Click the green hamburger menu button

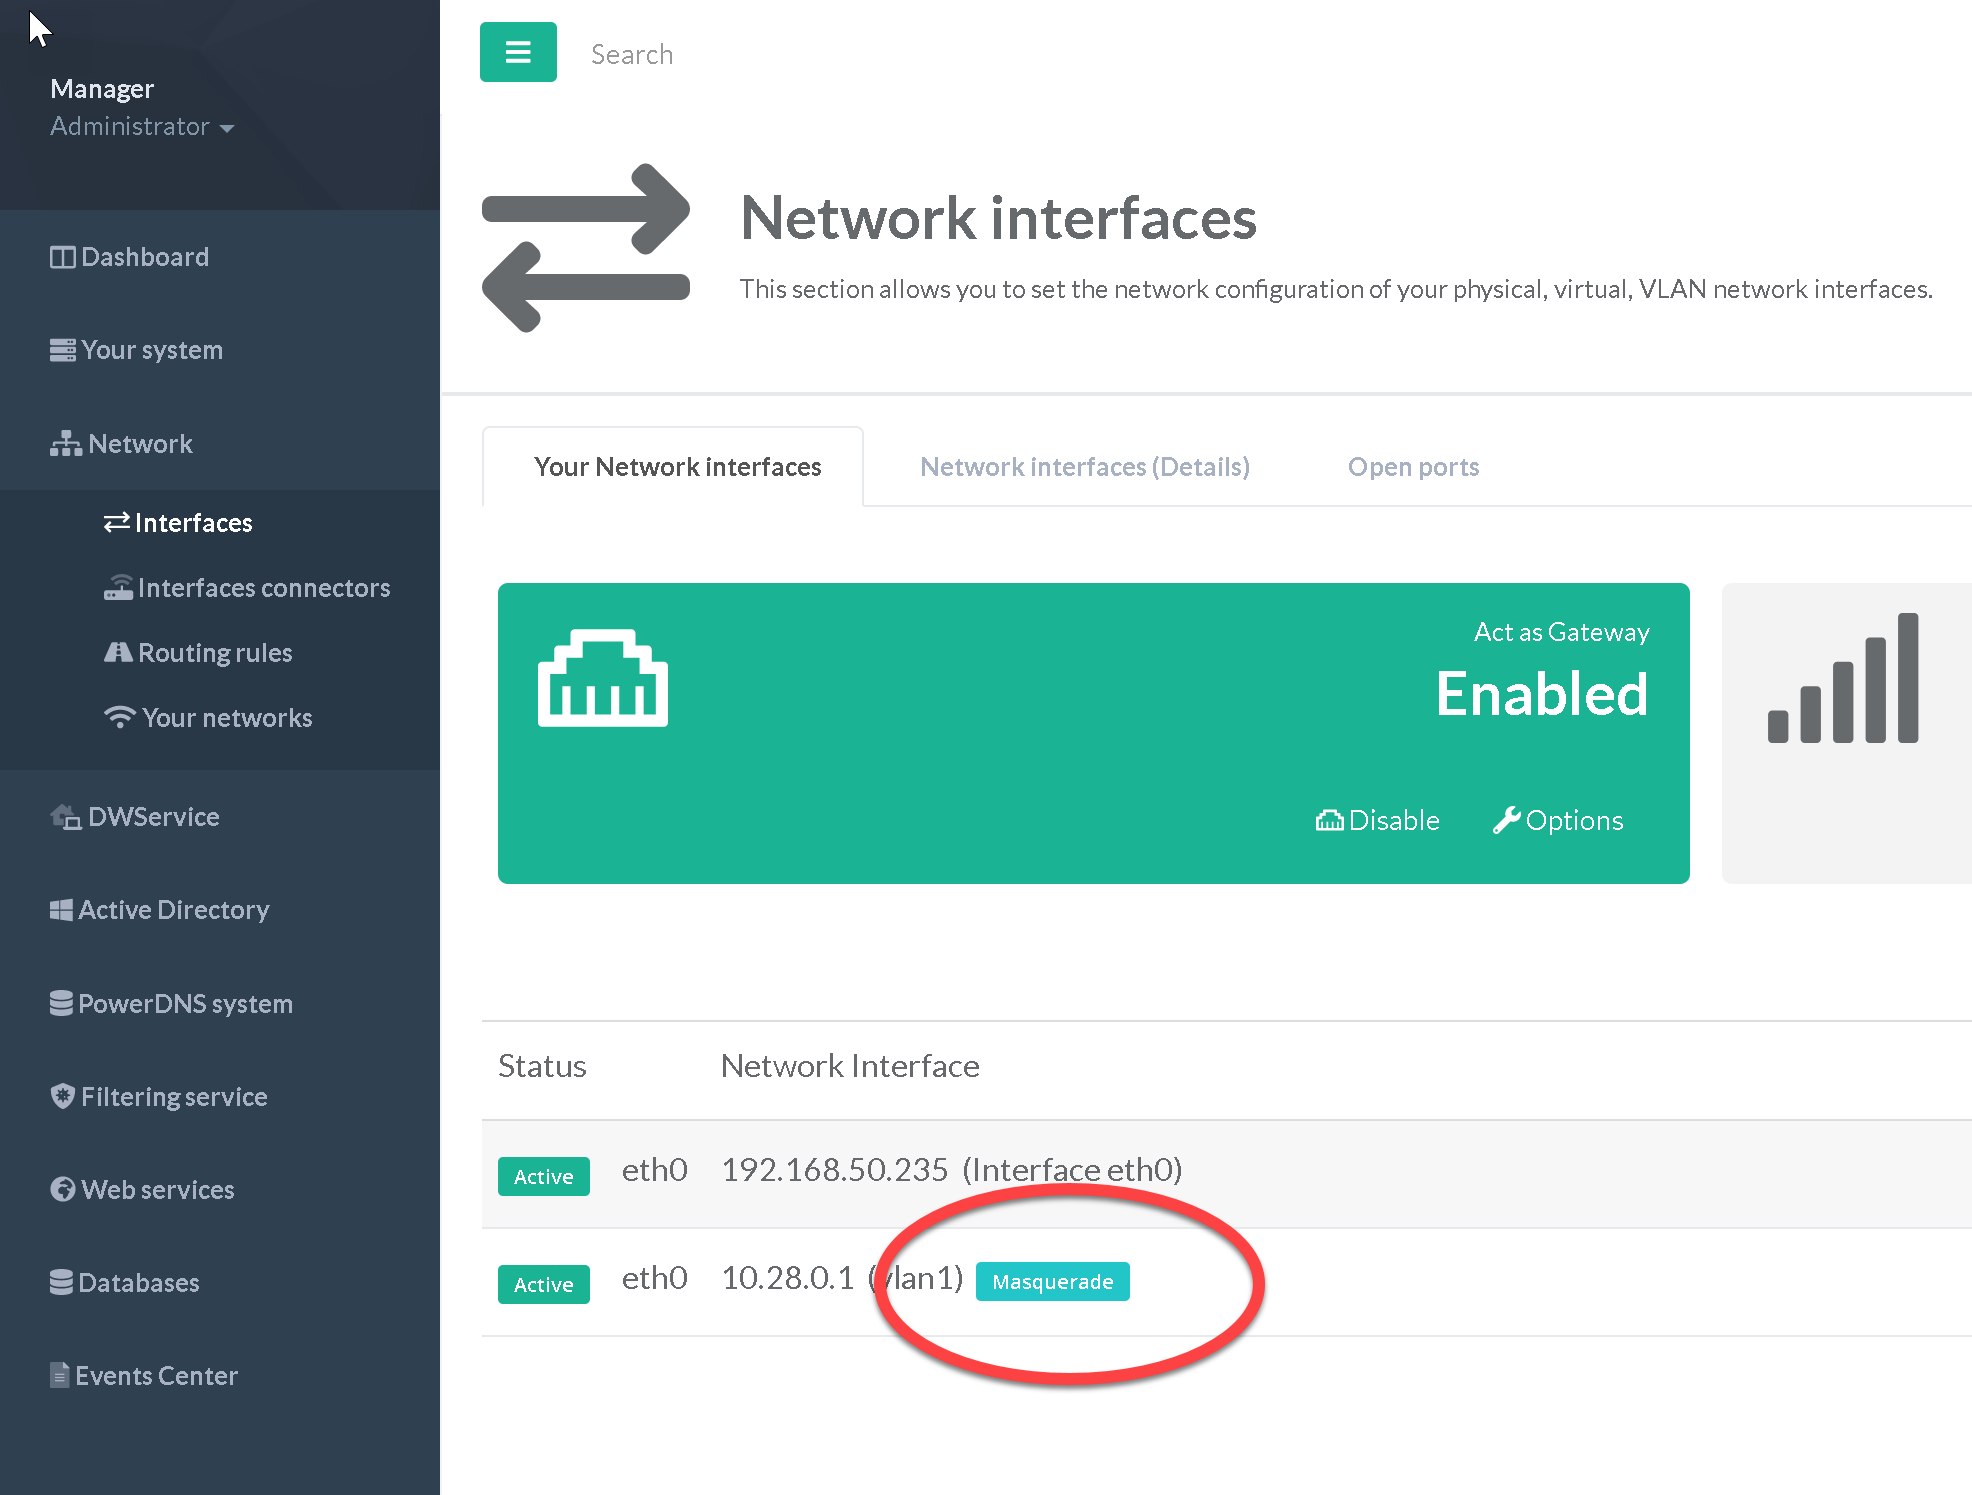518,52
